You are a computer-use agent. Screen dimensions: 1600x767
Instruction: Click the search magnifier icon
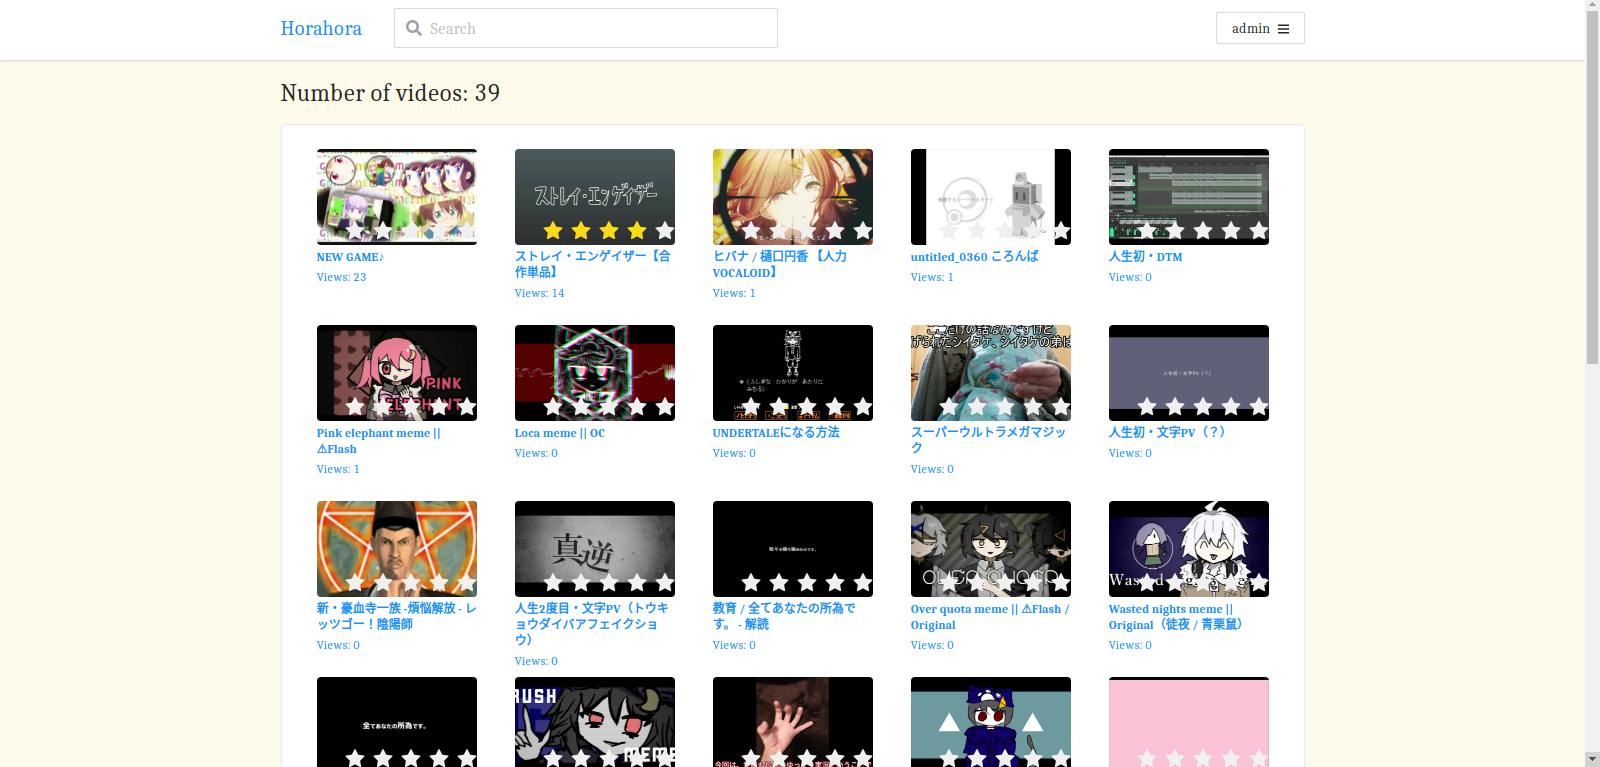(414, 28)
